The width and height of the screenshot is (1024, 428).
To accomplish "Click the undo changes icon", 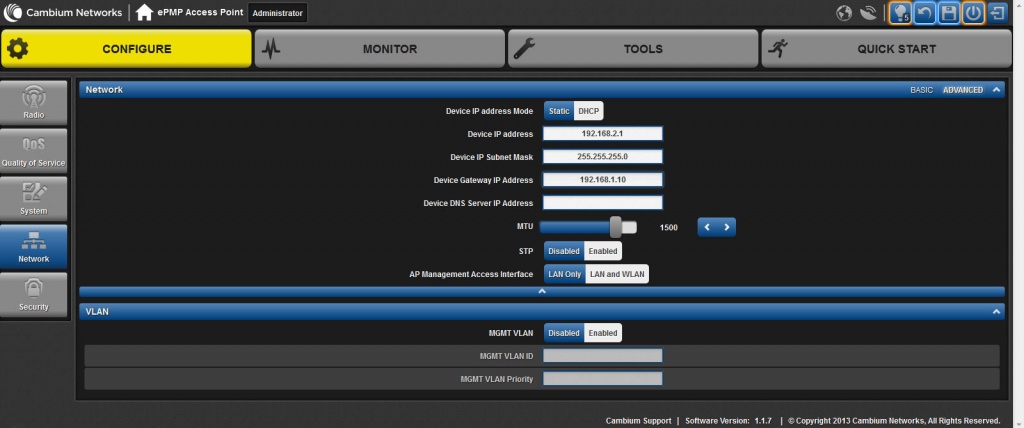I will (925, 13).
